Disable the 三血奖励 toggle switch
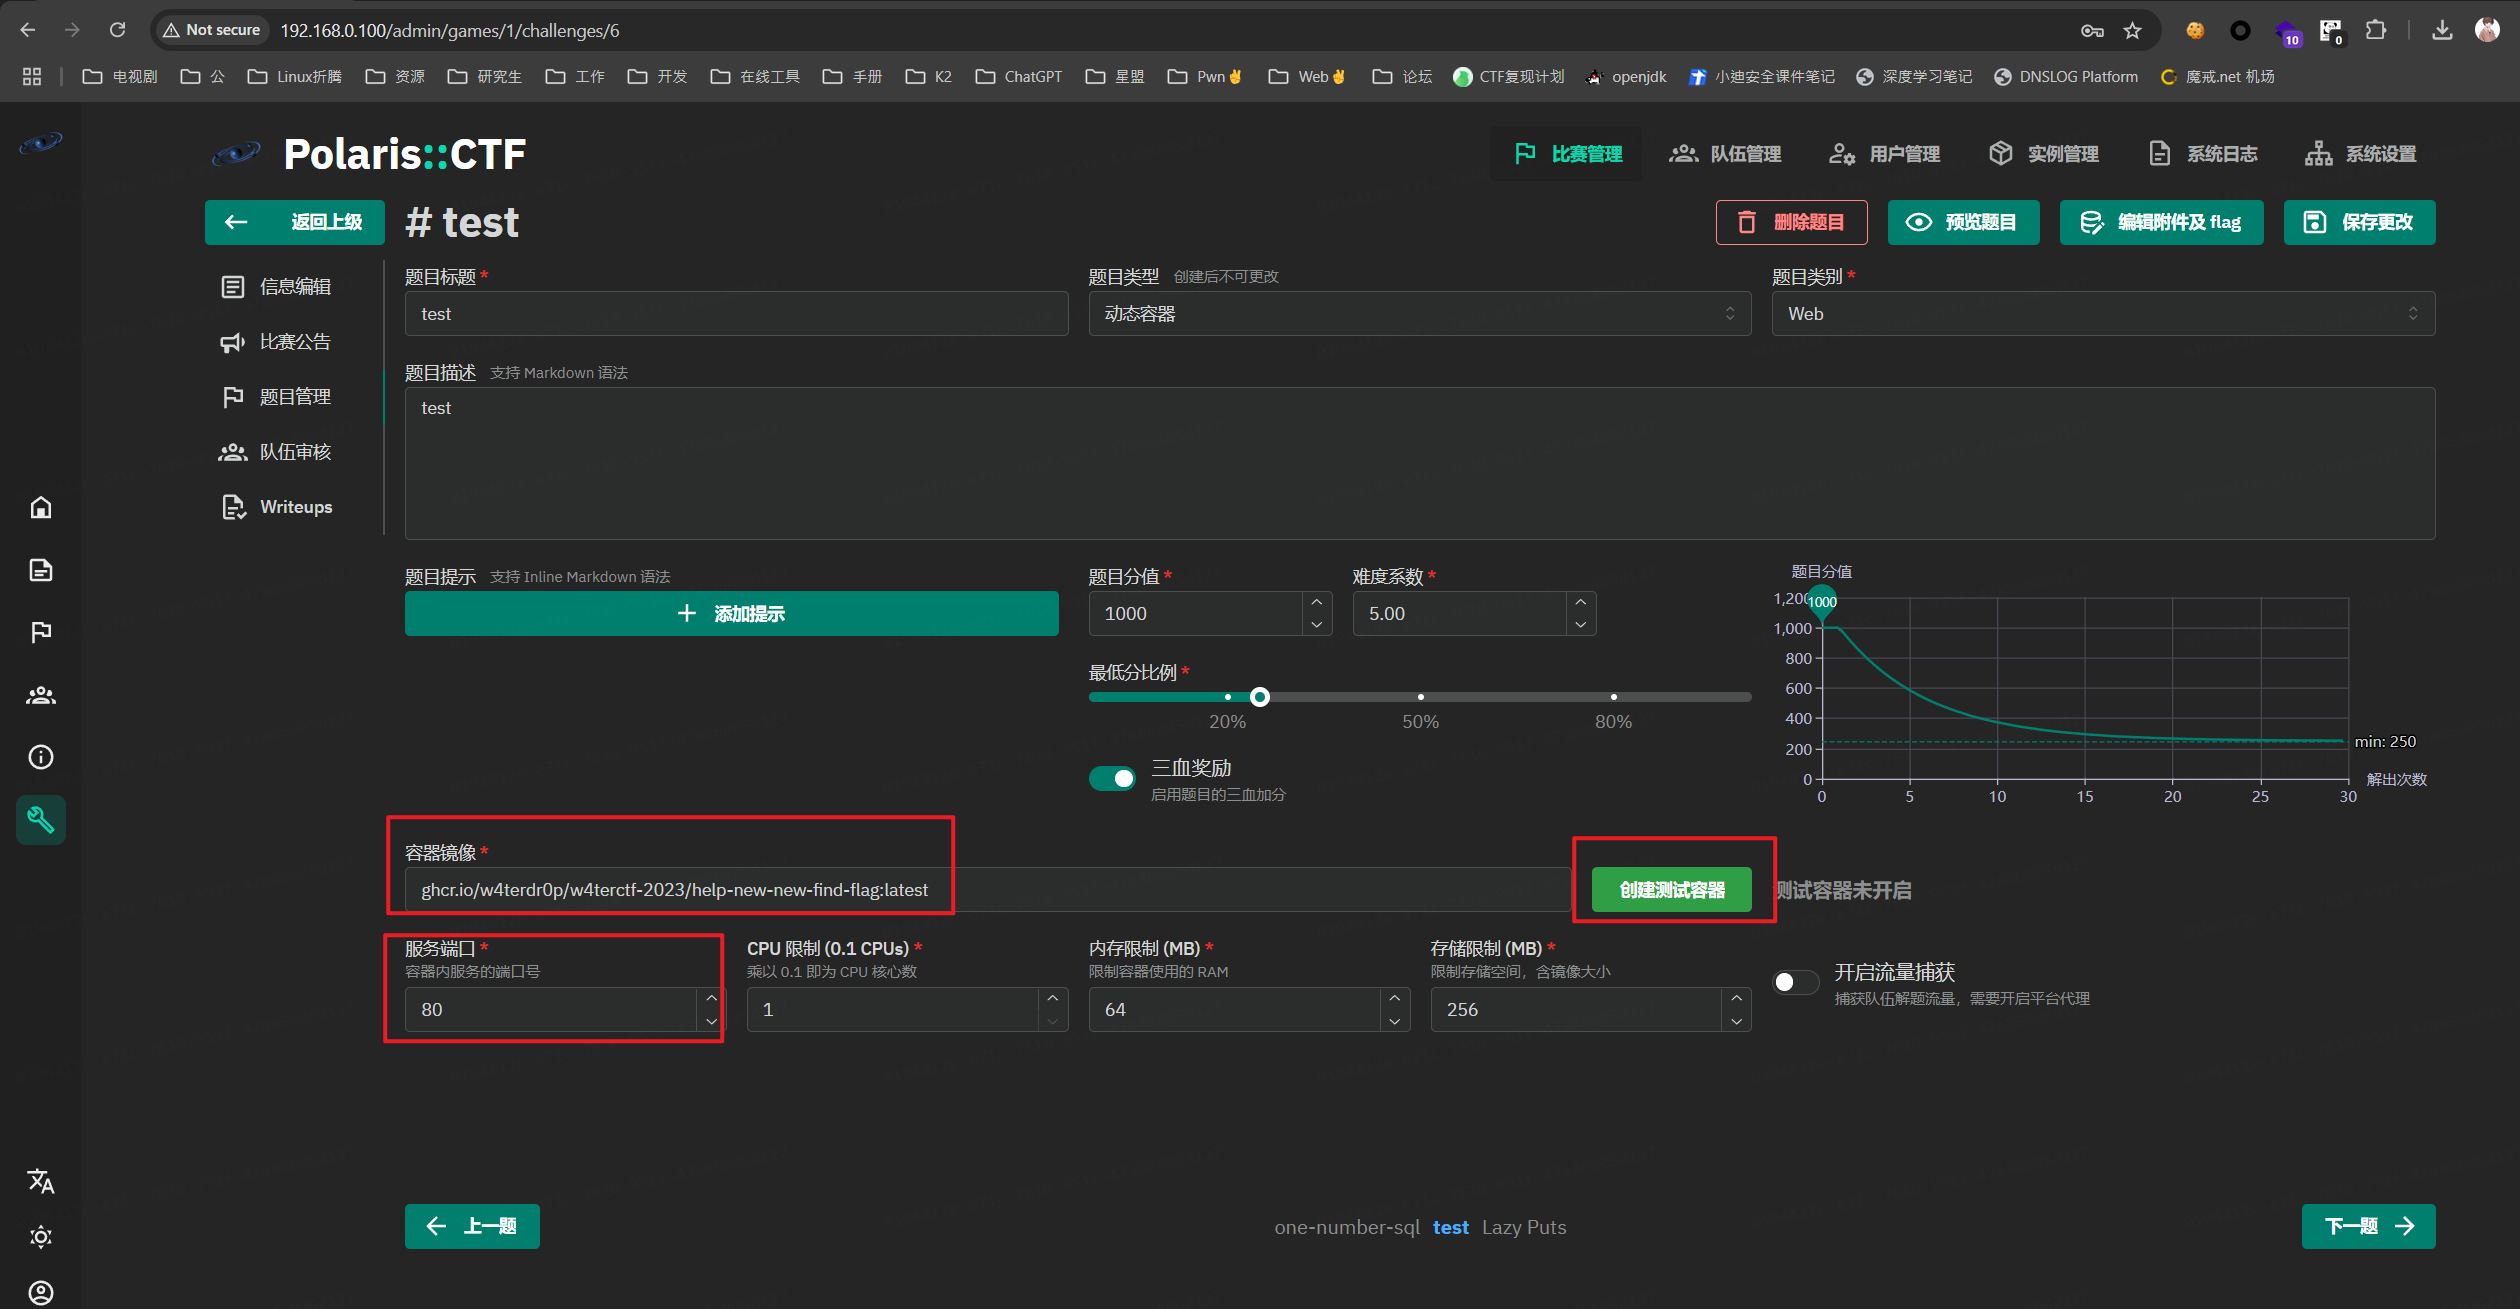 pos(1112,778)
